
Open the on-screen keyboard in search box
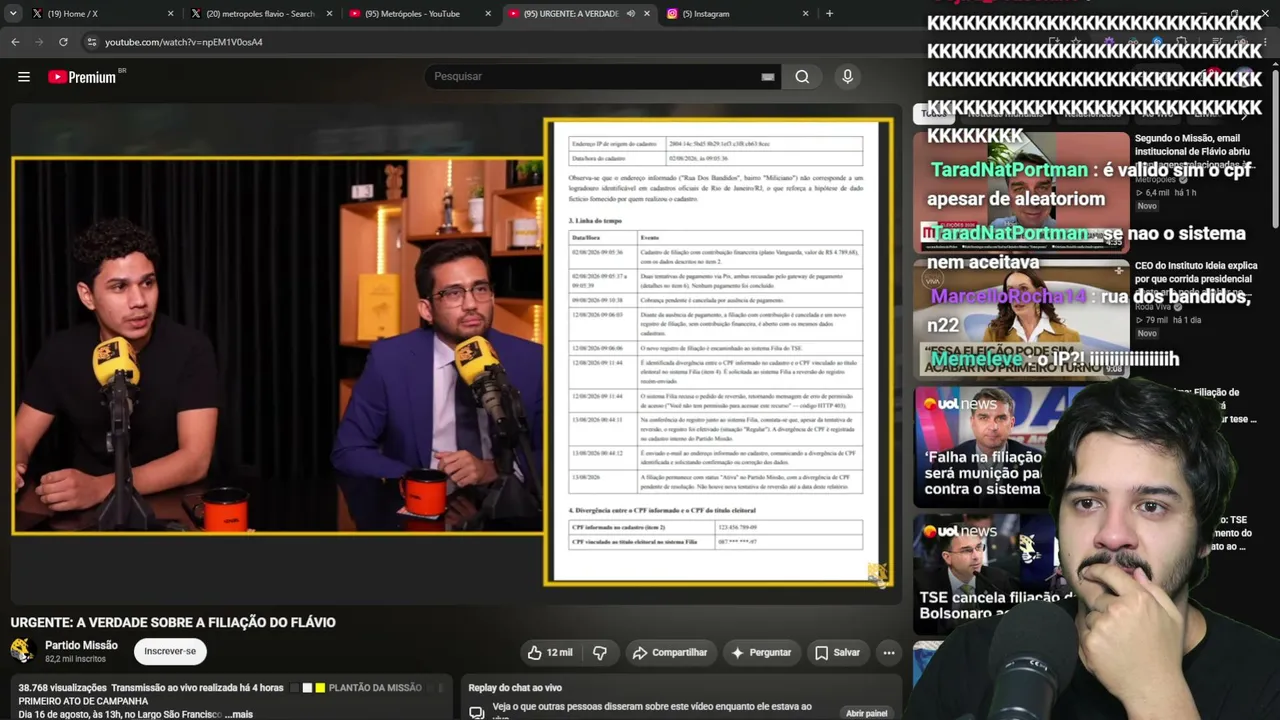click(768, 77)
